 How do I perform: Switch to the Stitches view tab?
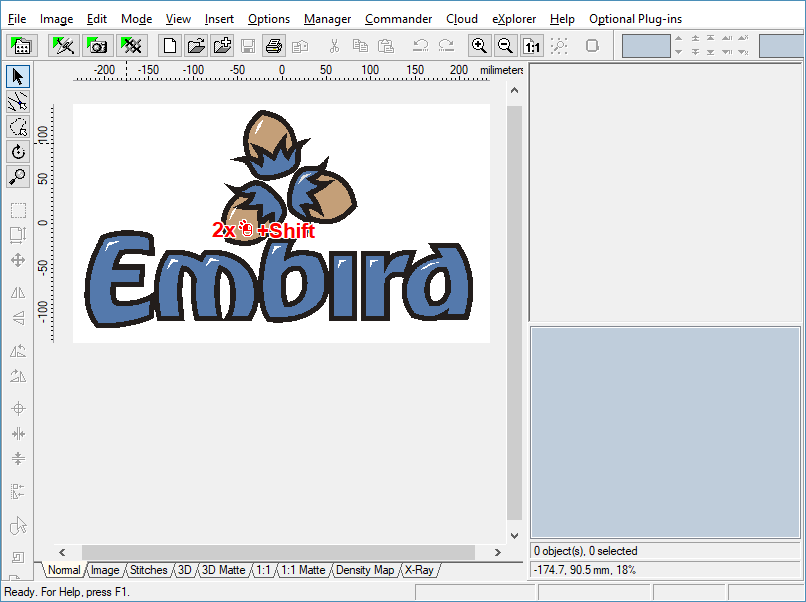pyautogui.click(x=149, y=570)
